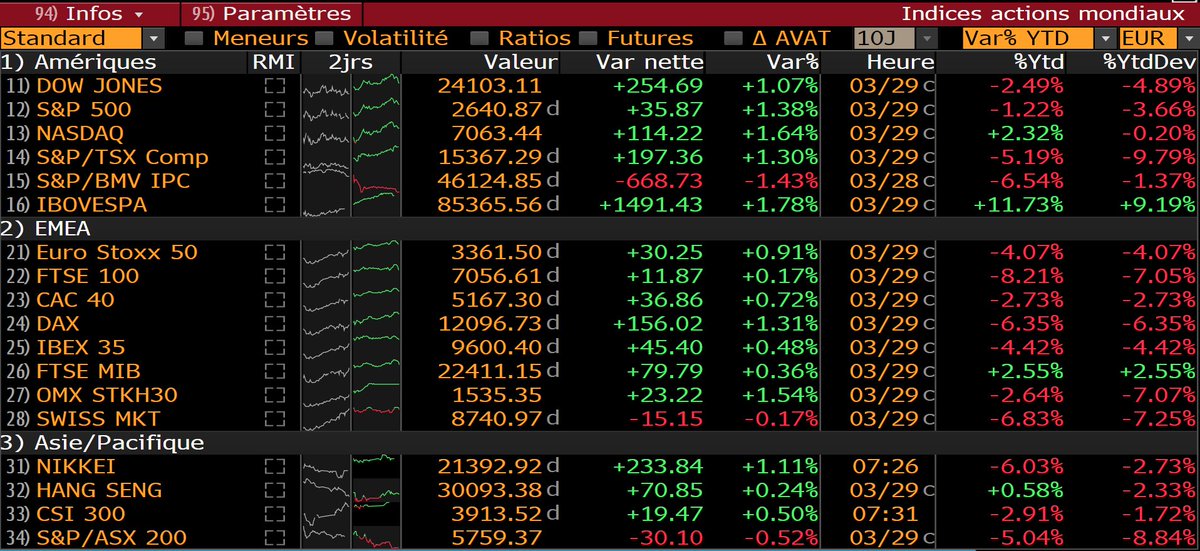This screenshot has width=1200, height=551.
Task: Open the DOW JONES index
Action: (x=99, y=86)
